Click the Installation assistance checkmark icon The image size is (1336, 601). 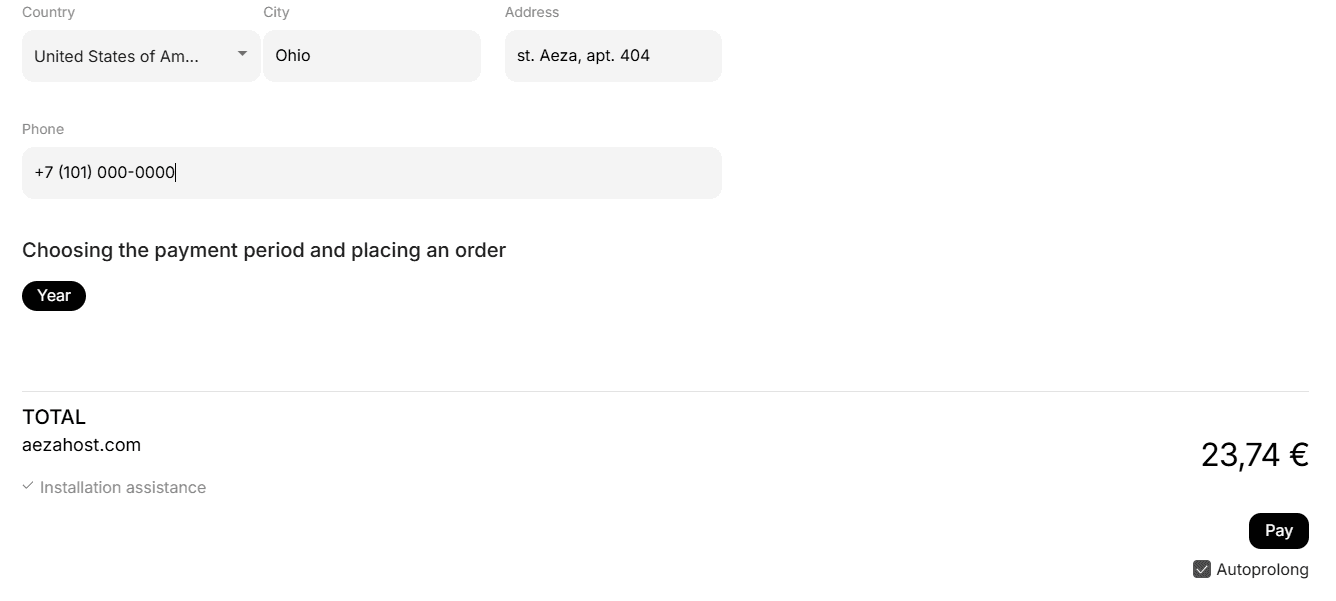28,486
